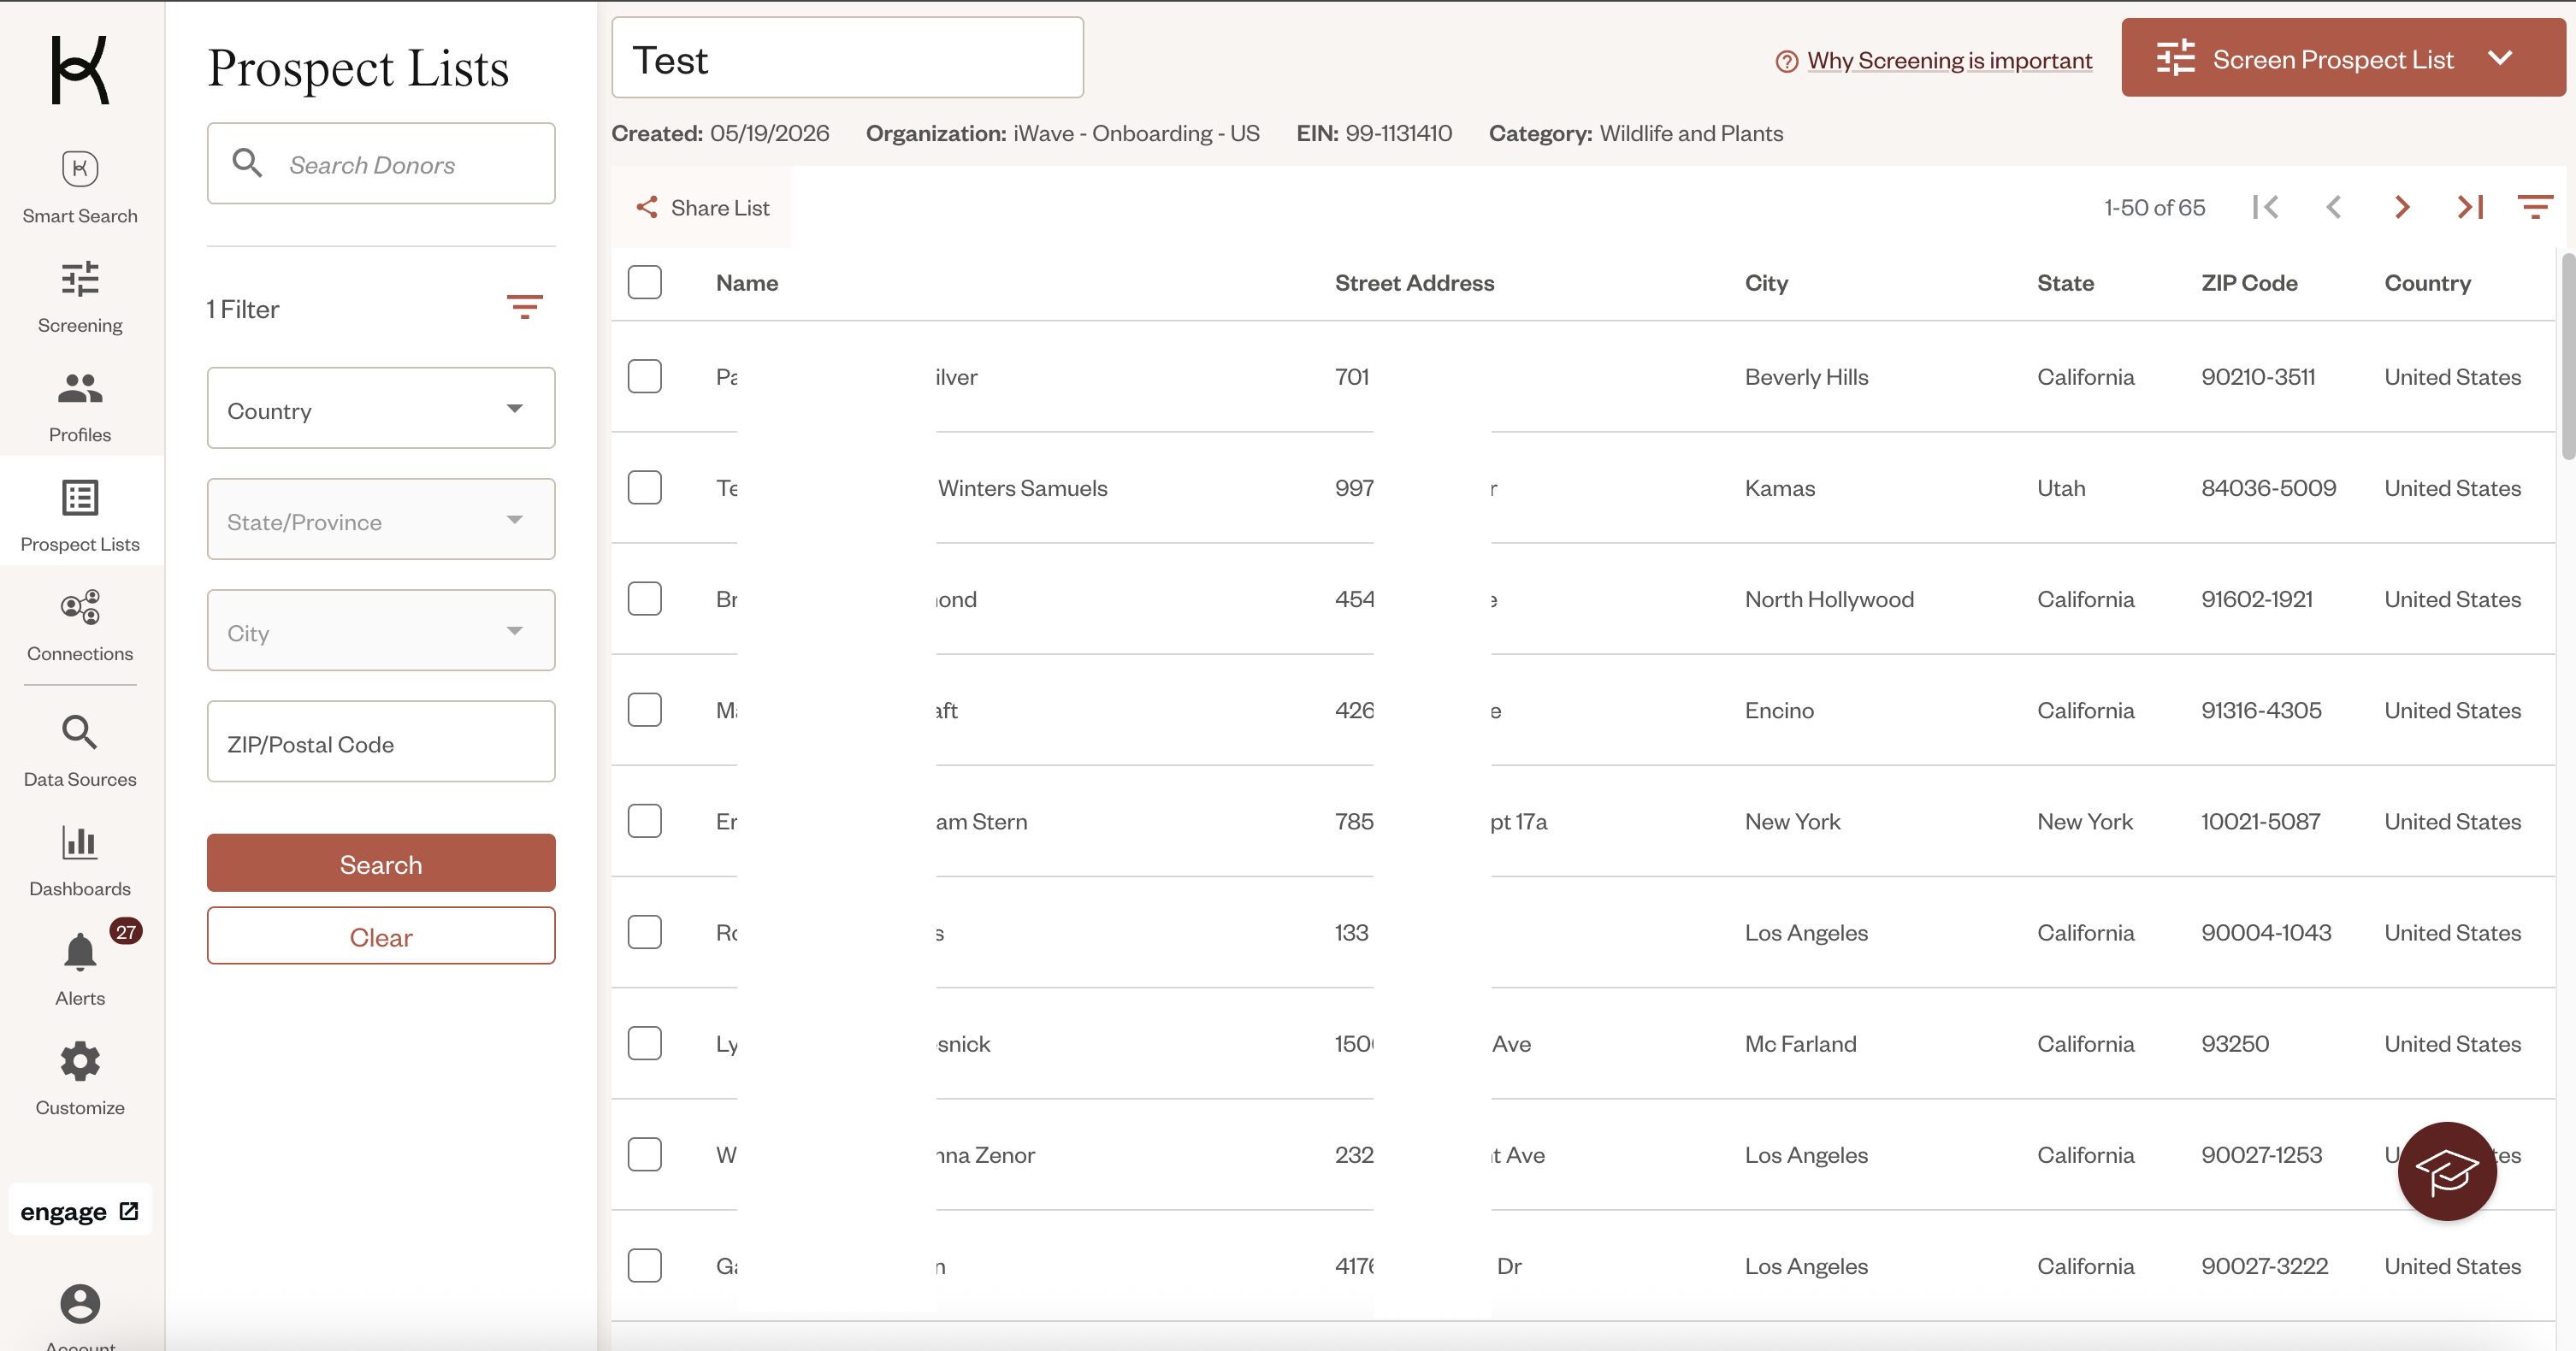2576x1351 pixels.
Task: Go to the previous results page
Action: 2334,207
